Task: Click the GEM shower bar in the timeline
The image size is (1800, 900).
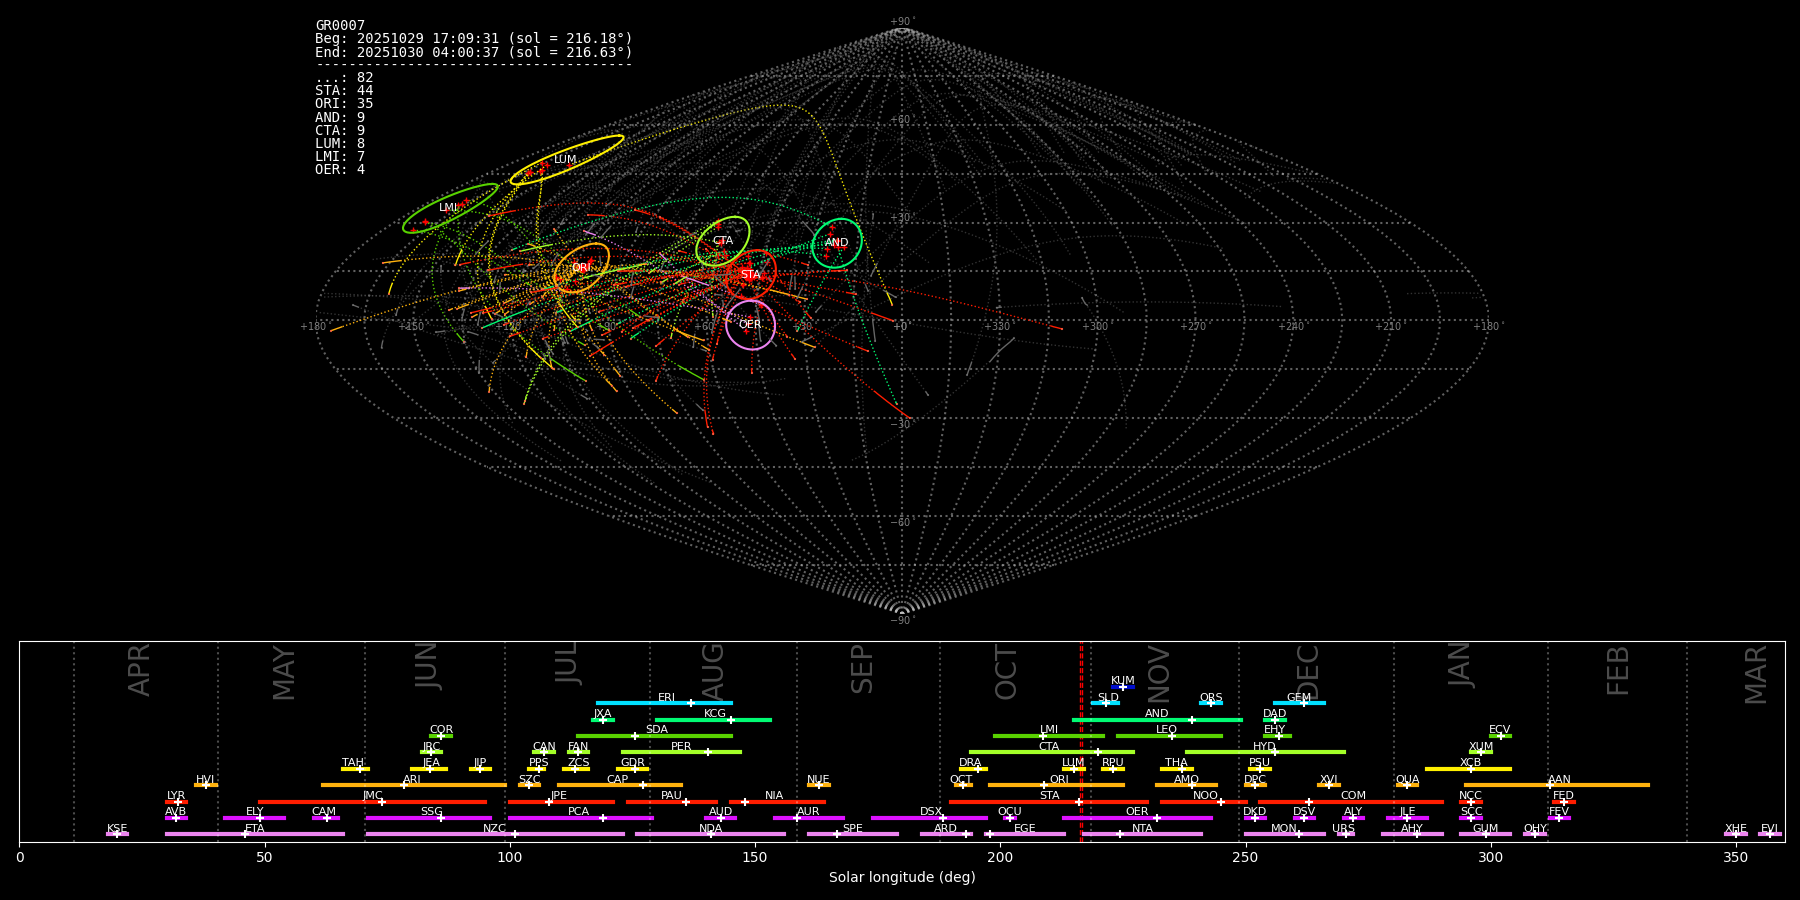Action: [x=1299, y=703]
